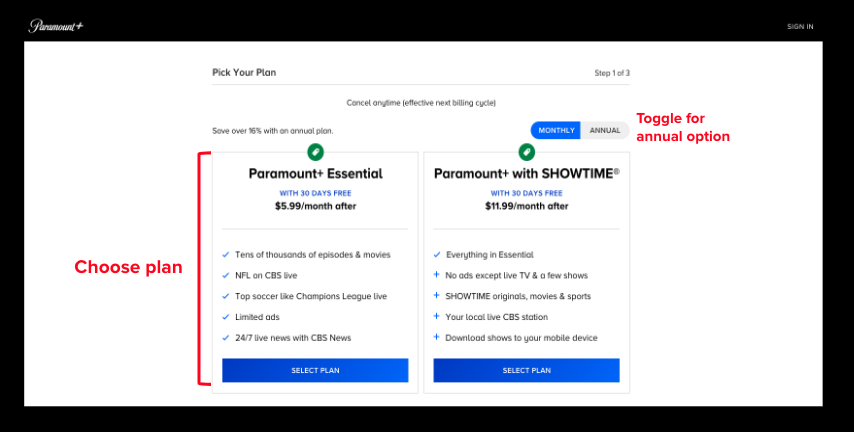Viewport: 854px width, 432px height.
Task: Click checkmark beside 24/7 live news feature
Action: click(226, 338)
